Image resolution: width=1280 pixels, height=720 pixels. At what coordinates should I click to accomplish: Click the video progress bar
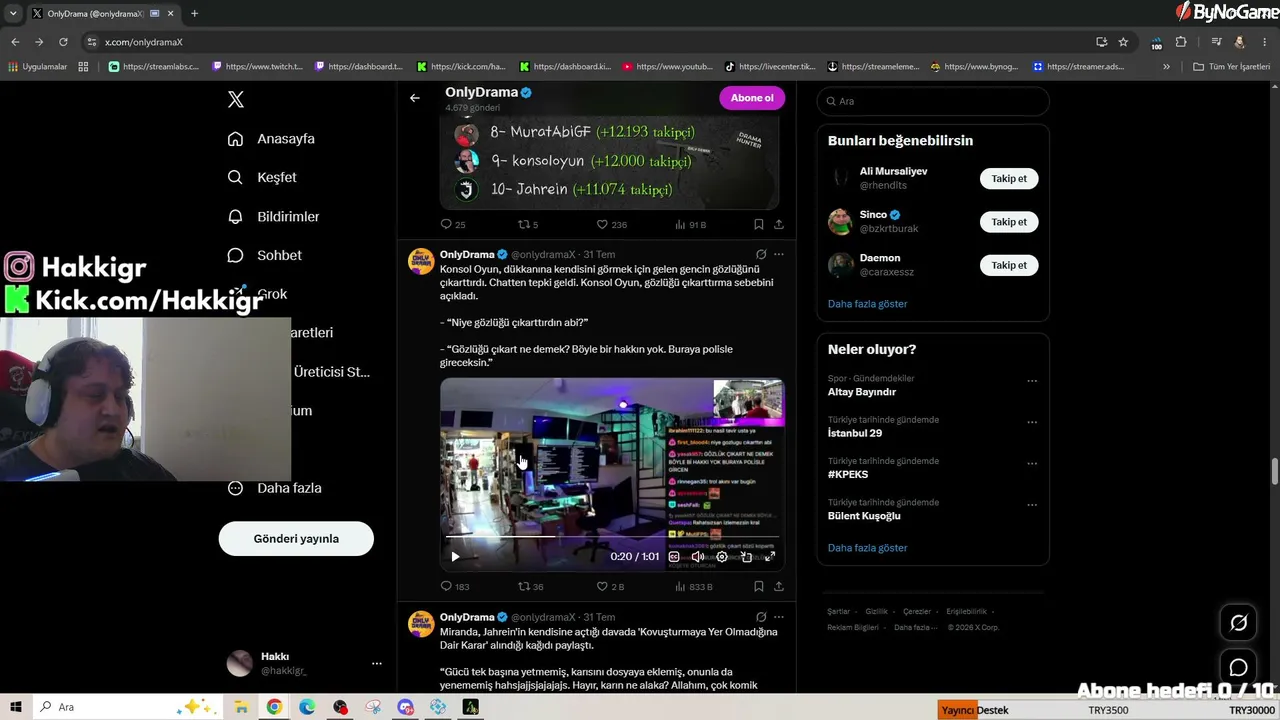pos(612,537)
